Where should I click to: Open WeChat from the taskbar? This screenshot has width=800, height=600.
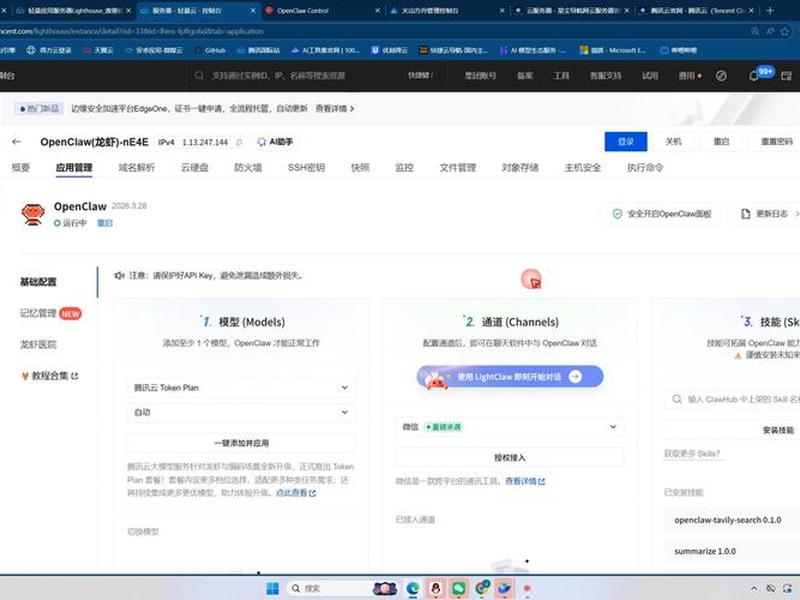459,588
